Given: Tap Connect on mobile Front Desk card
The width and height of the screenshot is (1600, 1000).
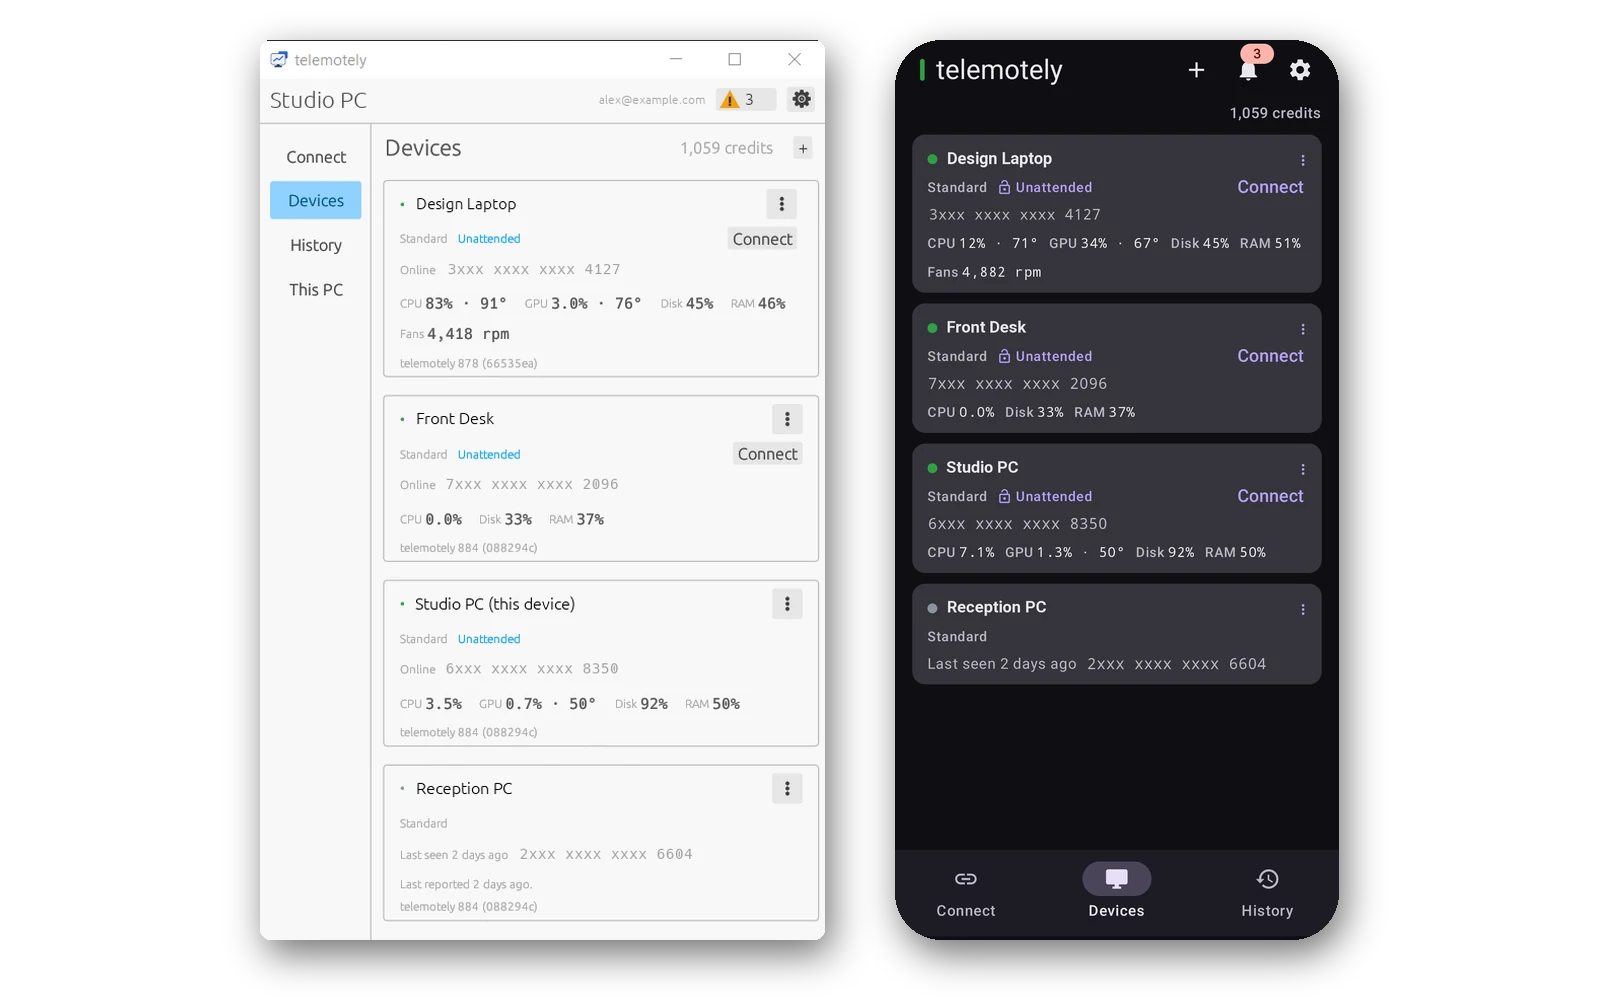Looking at the screenshot, I should [1270, 356].
